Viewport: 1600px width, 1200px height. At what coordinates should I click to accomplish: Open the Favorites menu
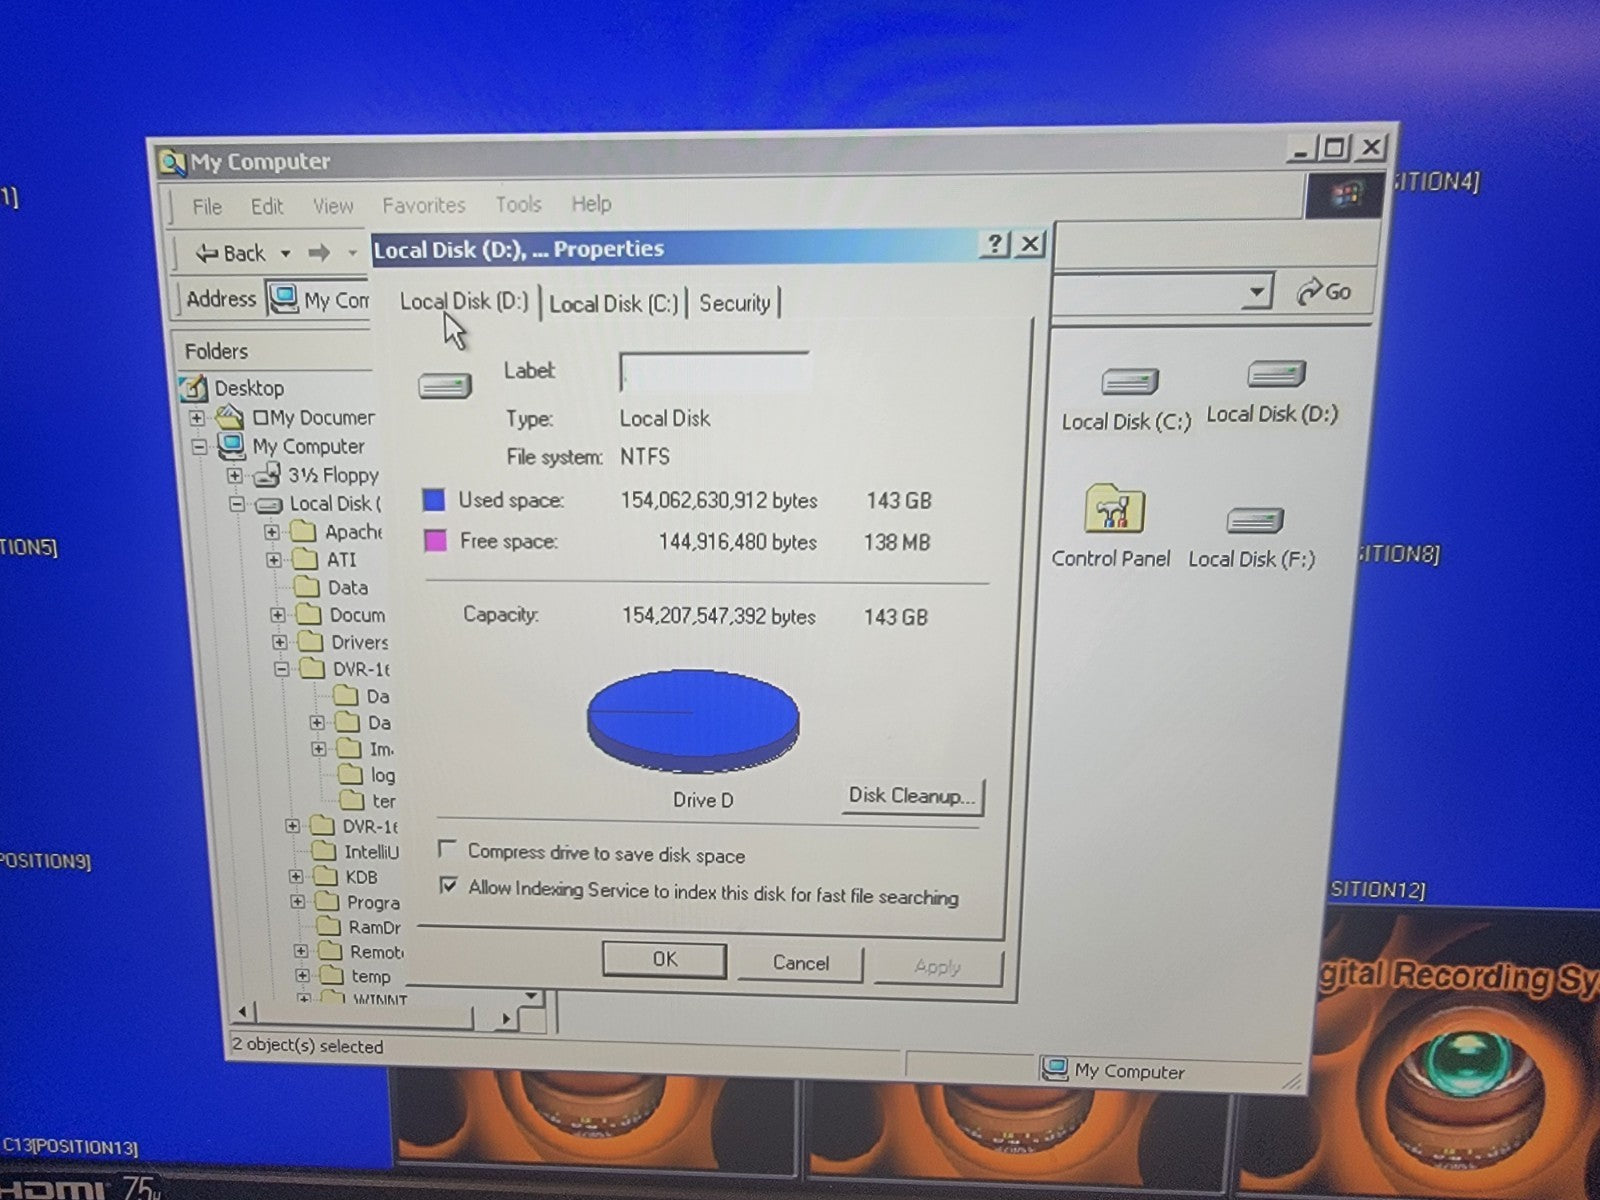[423, 205]
